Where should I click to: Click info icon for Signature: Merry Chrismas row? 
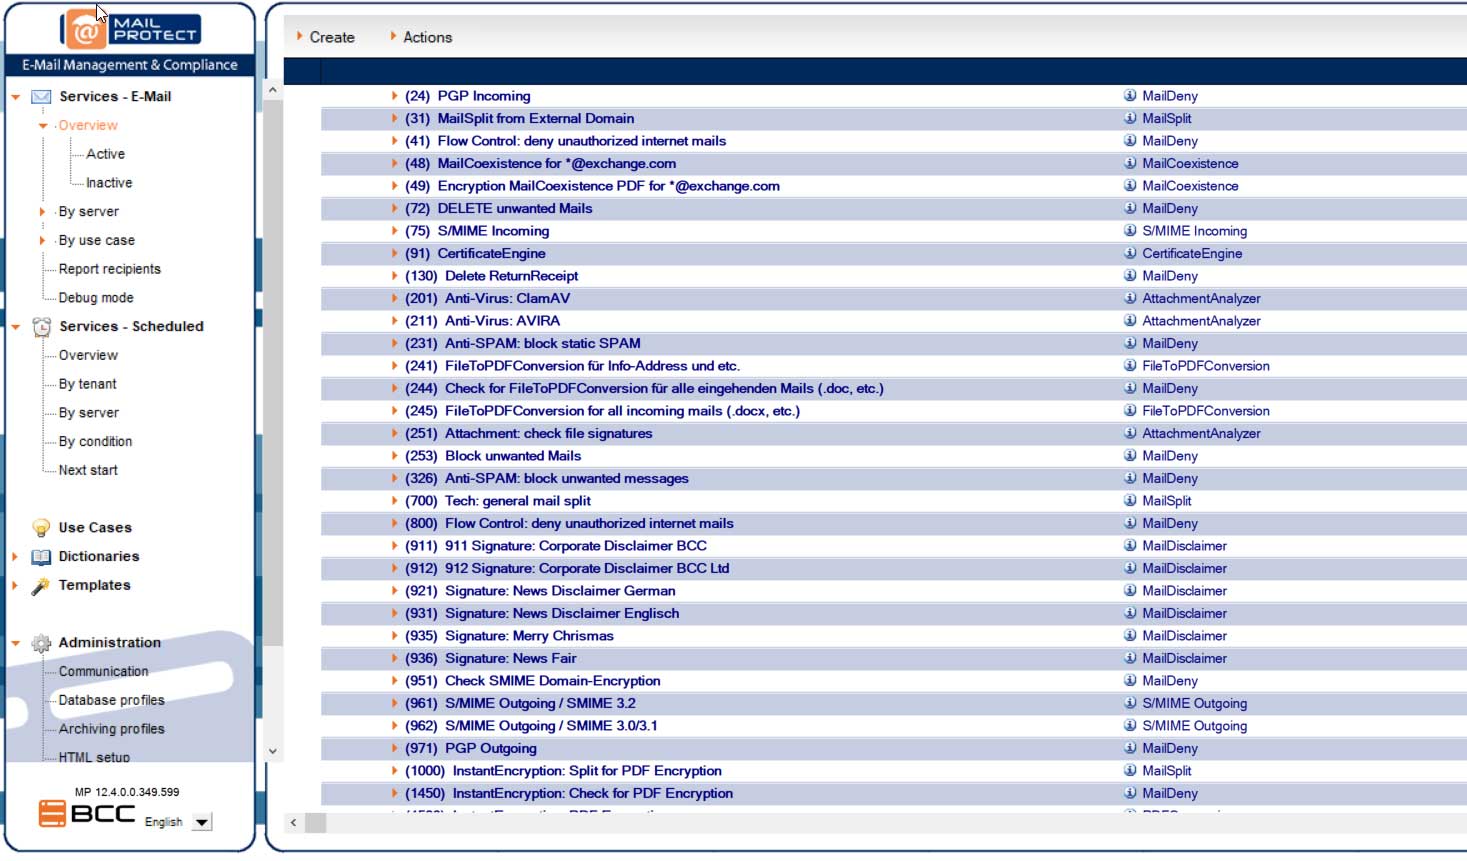coord(1130,636)
